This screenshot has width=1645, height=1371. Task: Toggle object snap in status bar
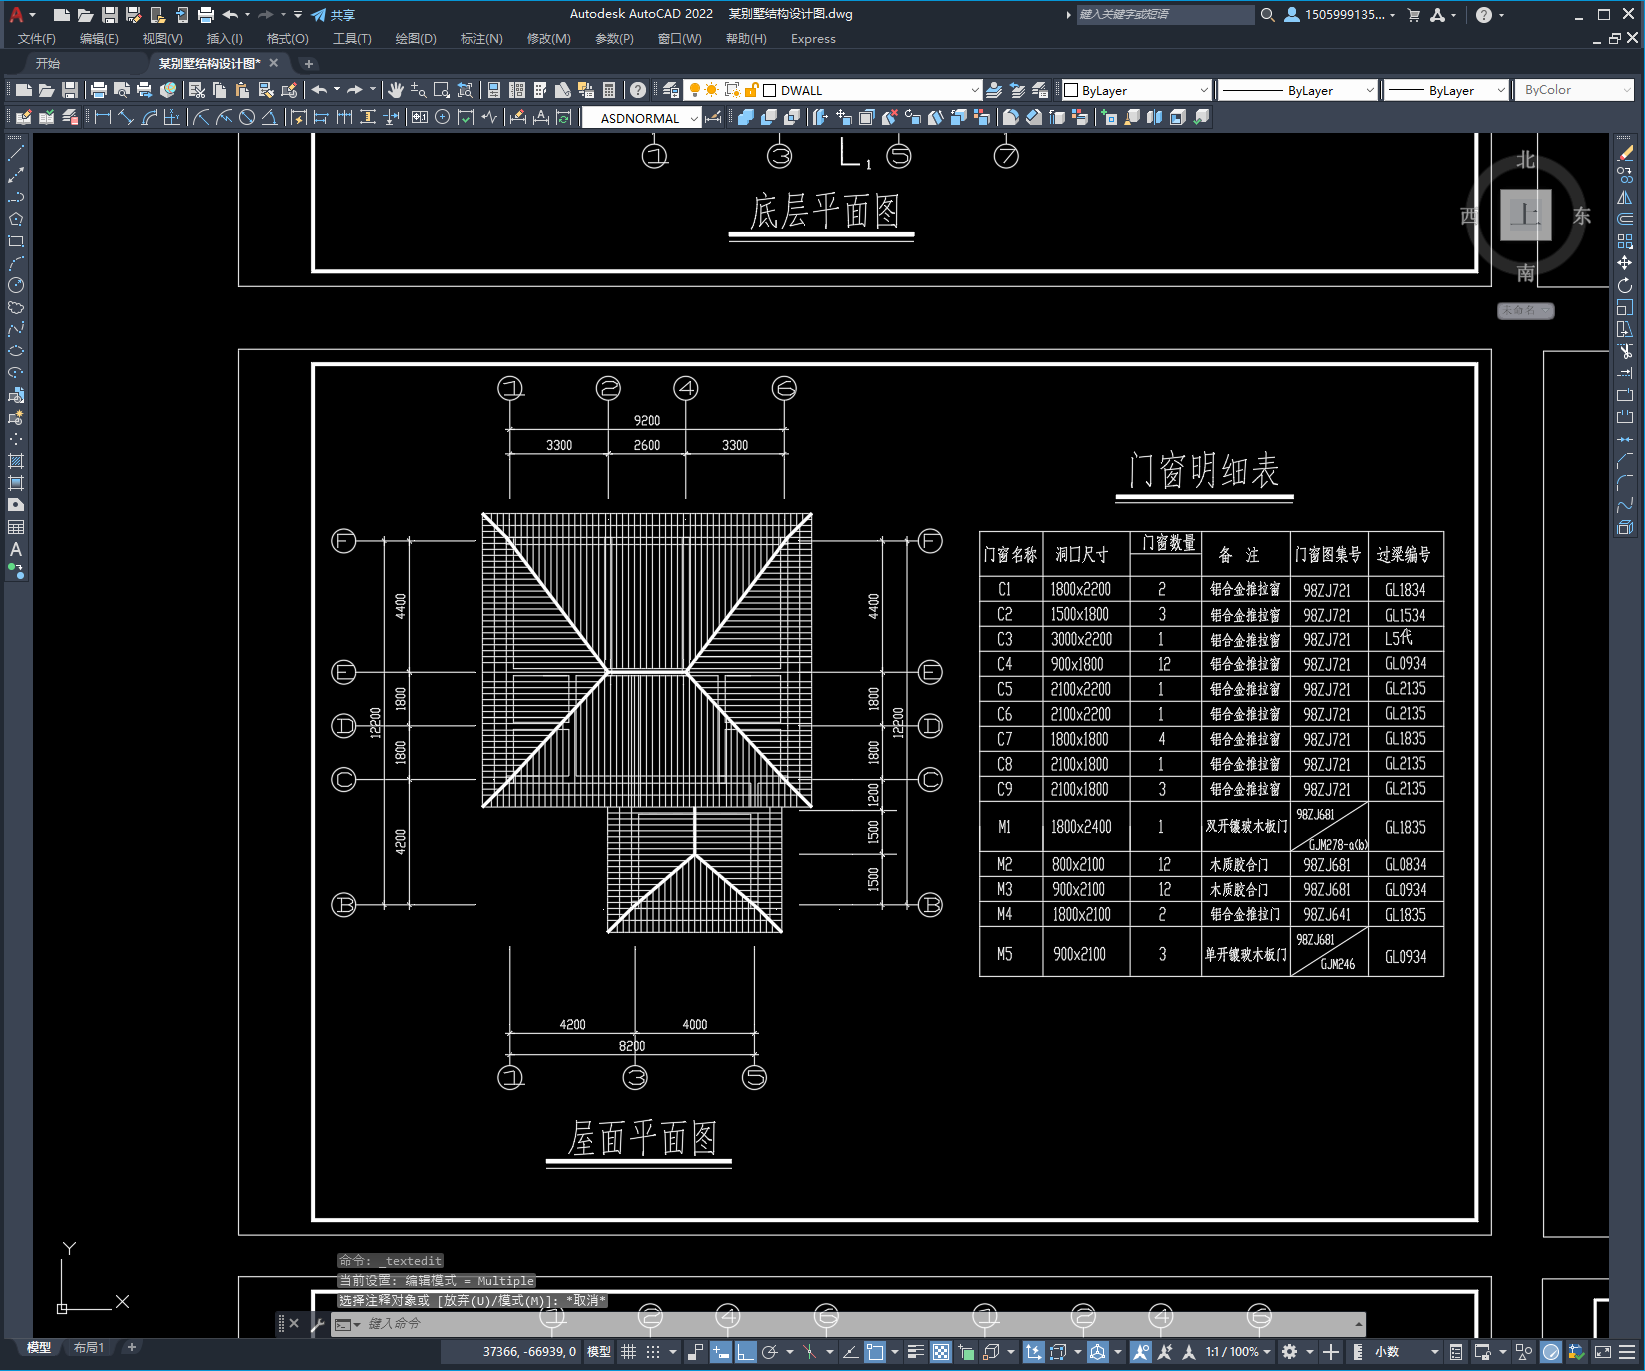(875, 1352)
